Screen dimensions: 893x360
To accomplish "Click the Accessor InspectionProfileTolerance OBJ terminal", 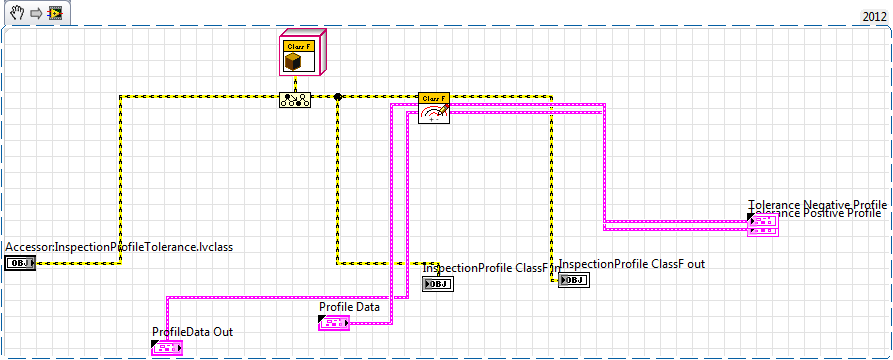I will click(20, 263).
